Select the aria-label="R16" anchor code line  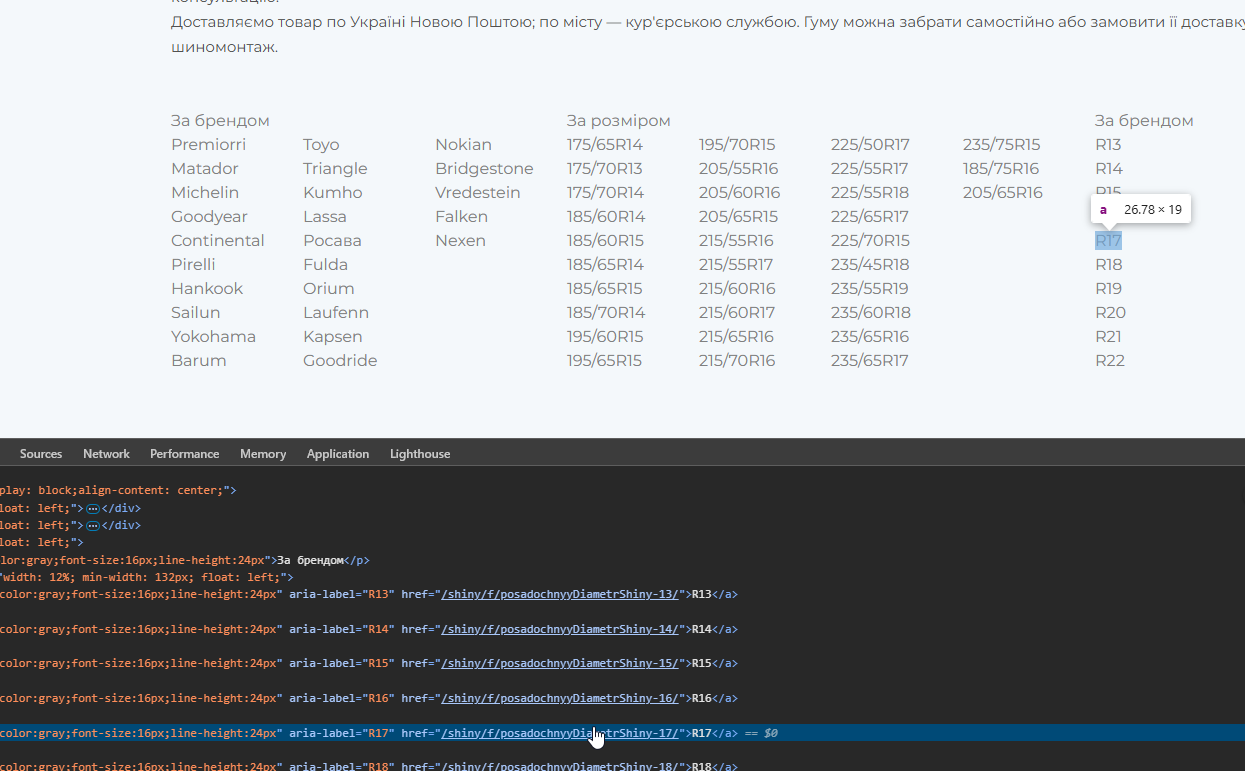[369, 699]
